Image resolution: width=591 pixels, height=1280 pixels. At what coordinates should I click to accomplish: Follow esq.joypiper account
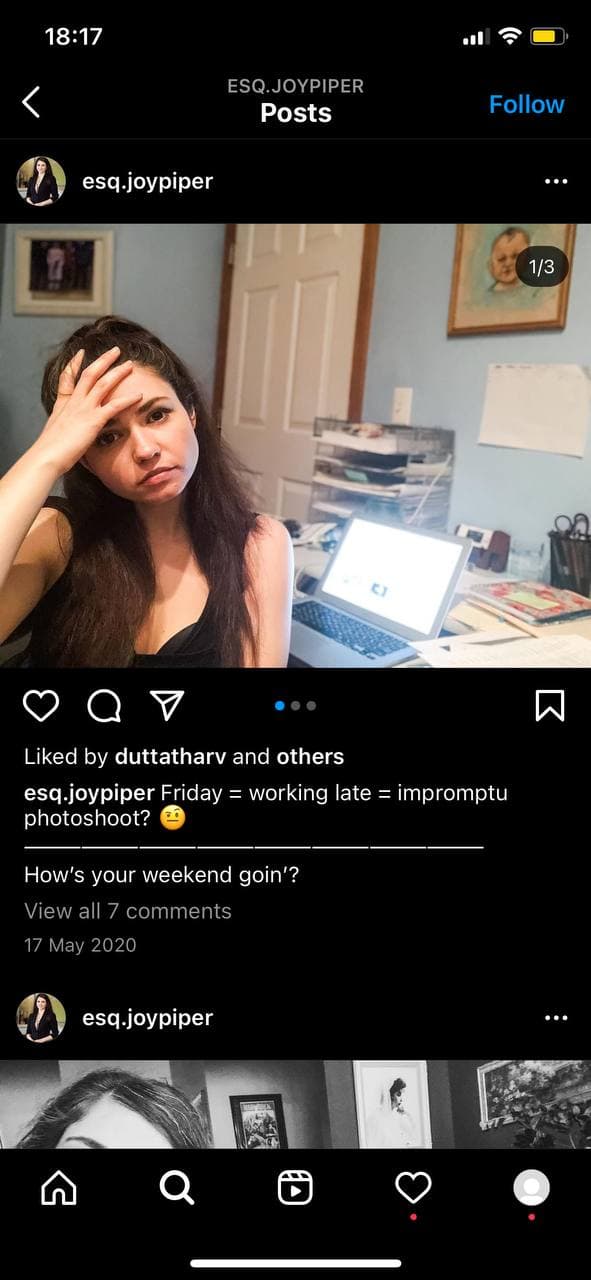pos(527,104)
